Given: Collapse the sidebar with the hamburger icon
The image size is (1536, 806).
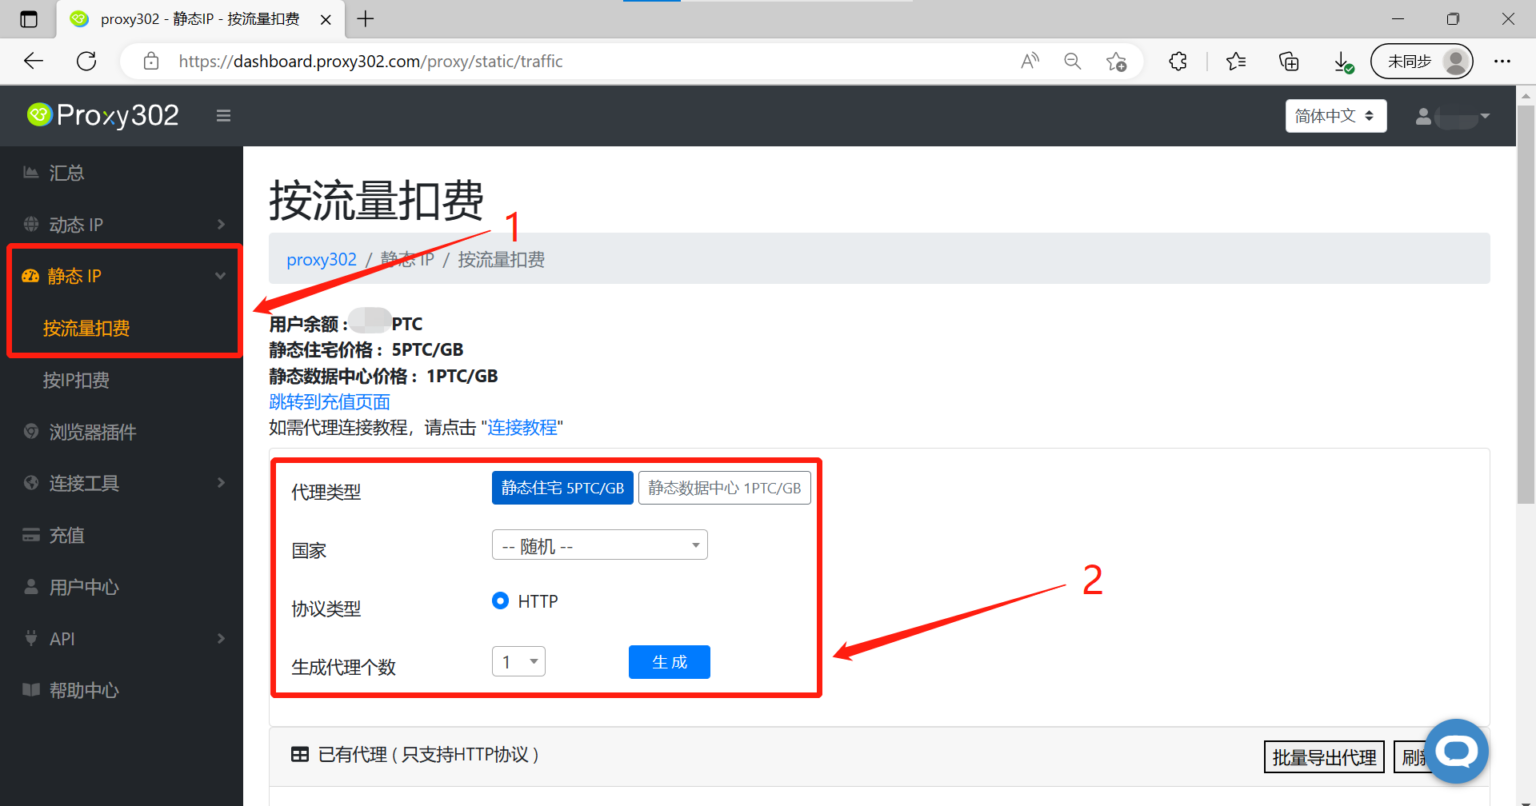Looking at the screenshot, I should click(222, 115).
